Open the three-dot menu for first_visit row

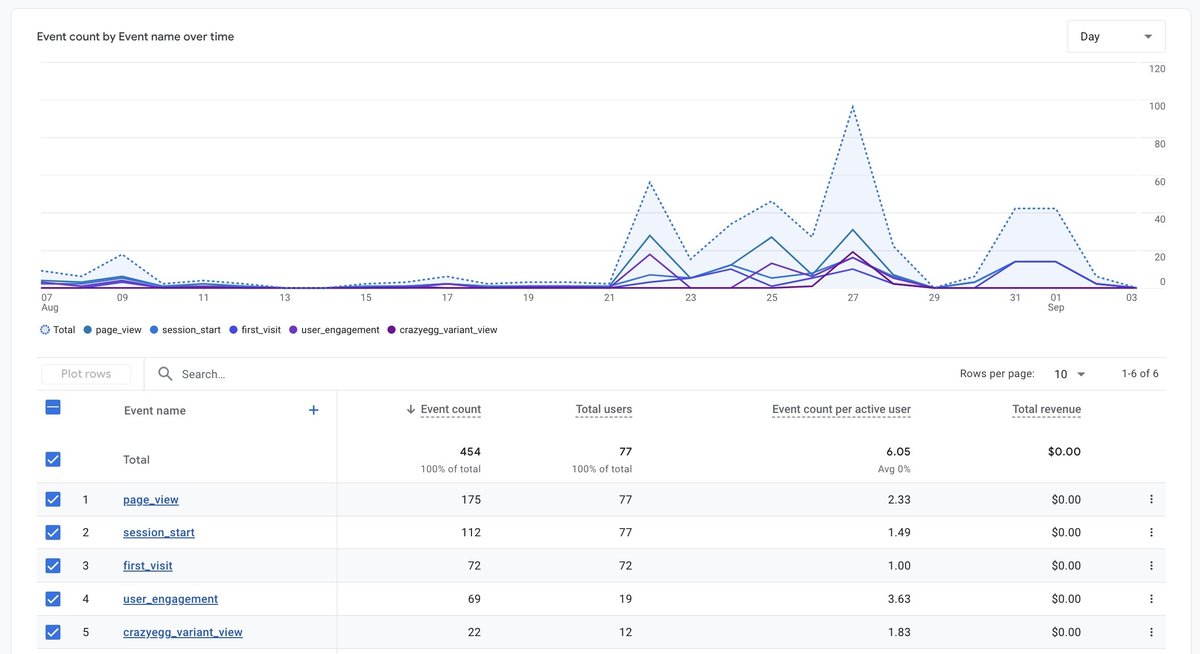[x=1151, y=565]
